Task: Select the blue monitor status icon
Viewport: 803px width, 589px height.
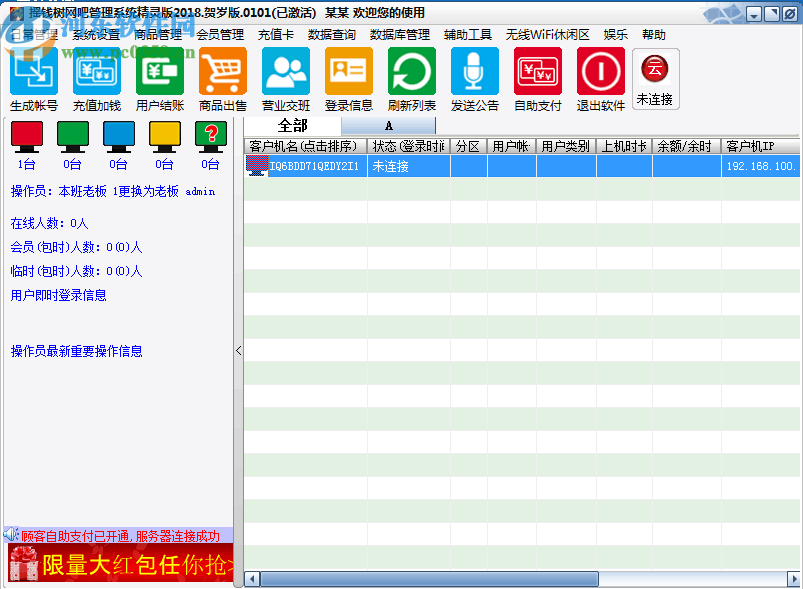Action: (119, 137)
